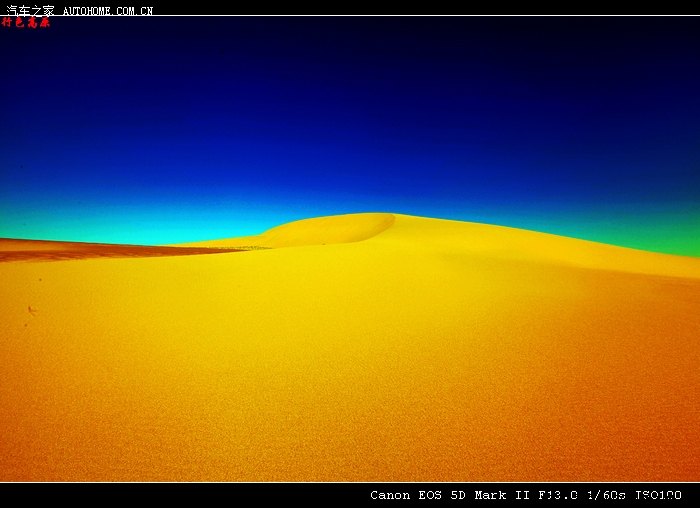Click the AUTOHOME.COM.CN watermark text

coord(108,11)
